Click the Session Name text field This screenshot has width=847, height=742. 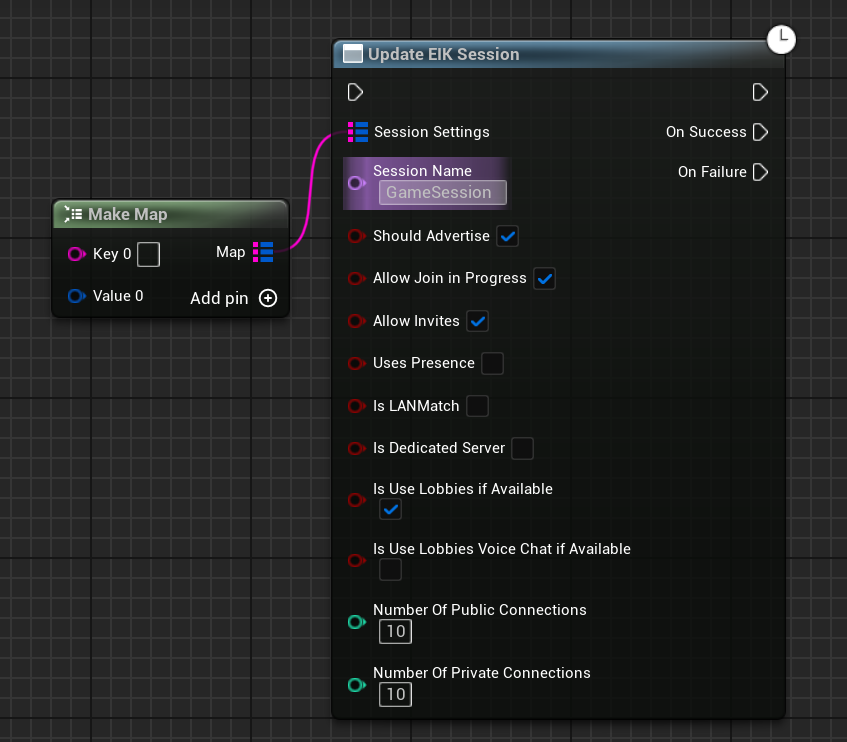tap(442, 192)
